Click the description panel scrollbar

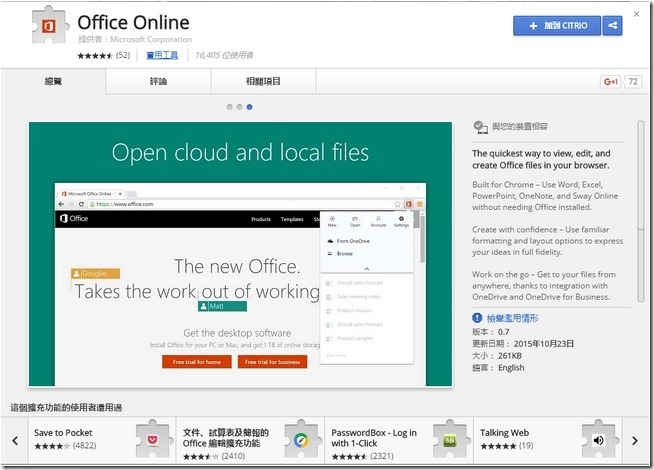click(641, 211)
